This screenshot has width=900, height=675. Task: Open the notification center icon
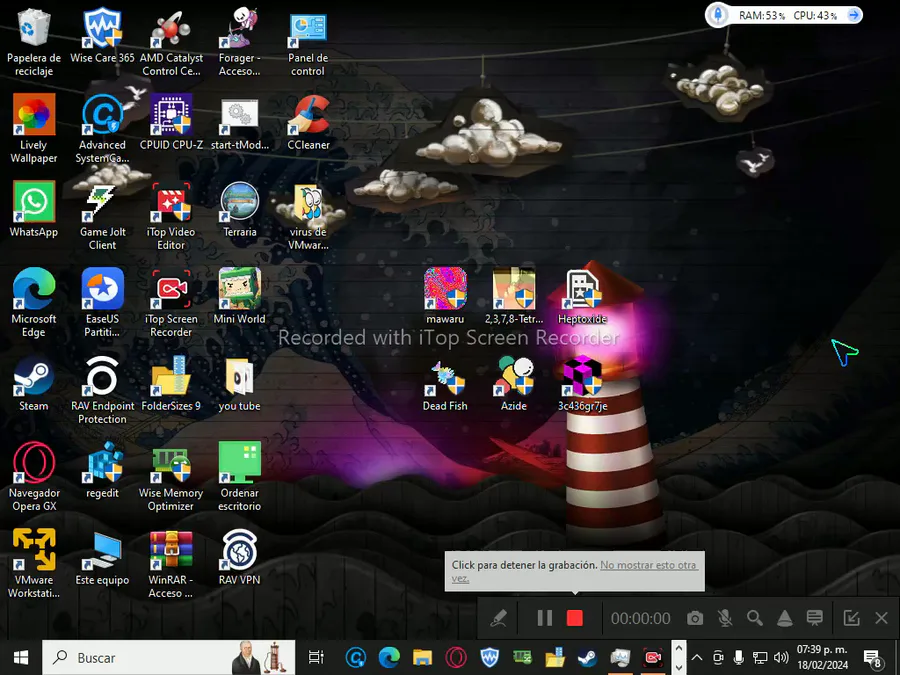872,658
